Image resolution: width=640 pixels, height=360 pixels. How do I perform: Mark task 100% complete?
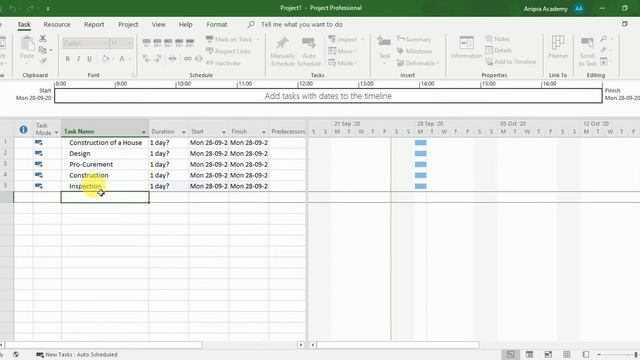[190, 43]
